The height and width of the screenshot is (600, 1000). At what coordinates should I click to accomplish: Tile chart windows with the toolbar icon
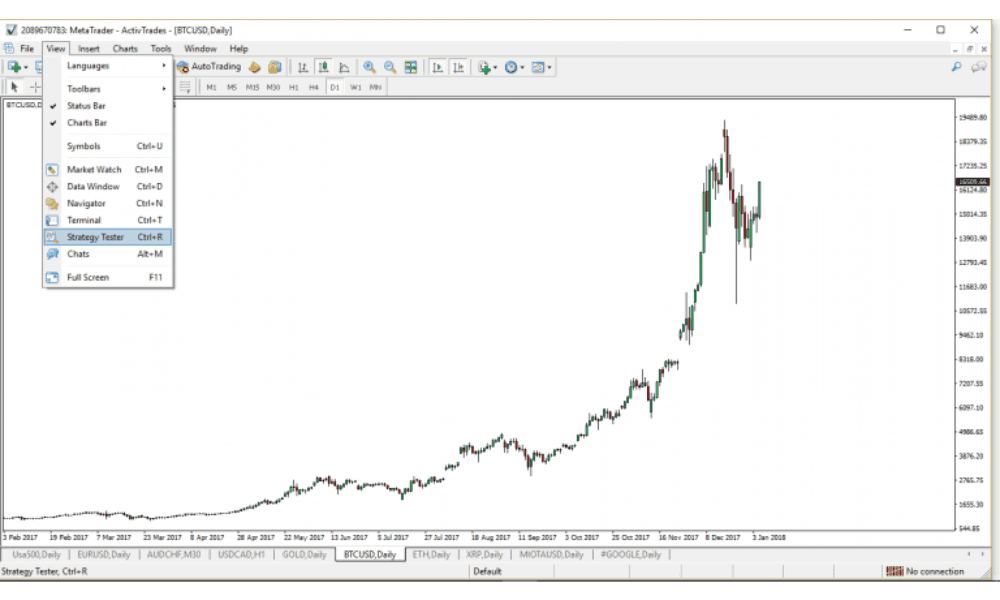coord(410,67)
